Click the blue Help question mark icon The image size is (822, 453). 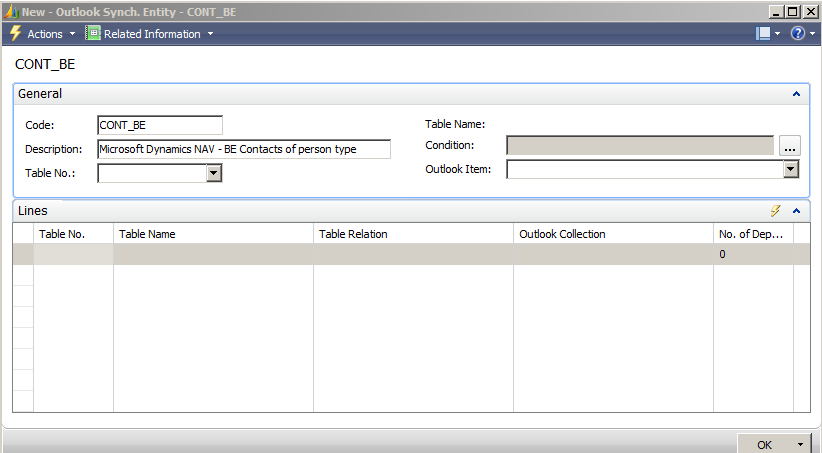pos(797,34)
